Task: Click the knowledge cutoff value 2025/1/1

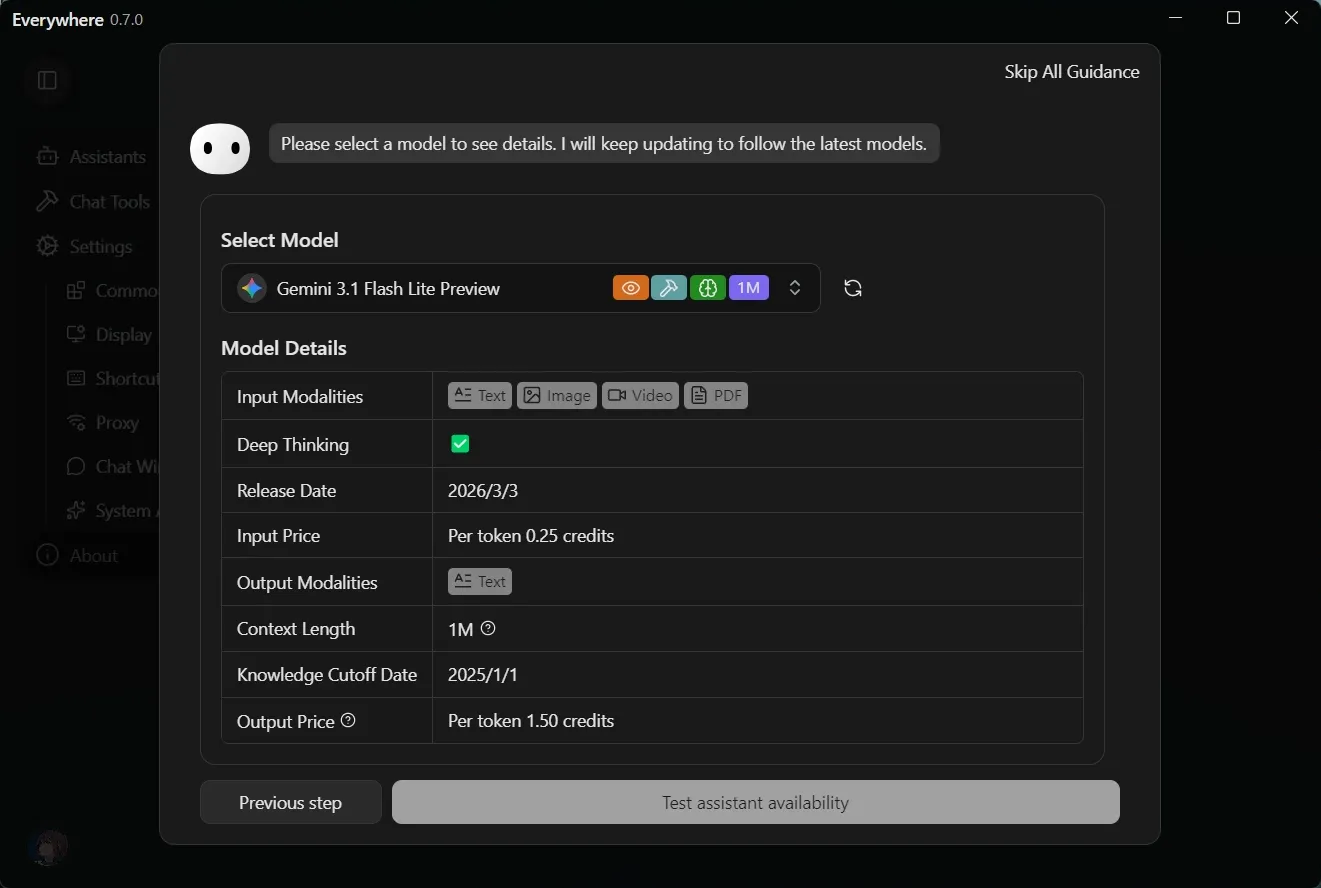Action: coord(483,675)
